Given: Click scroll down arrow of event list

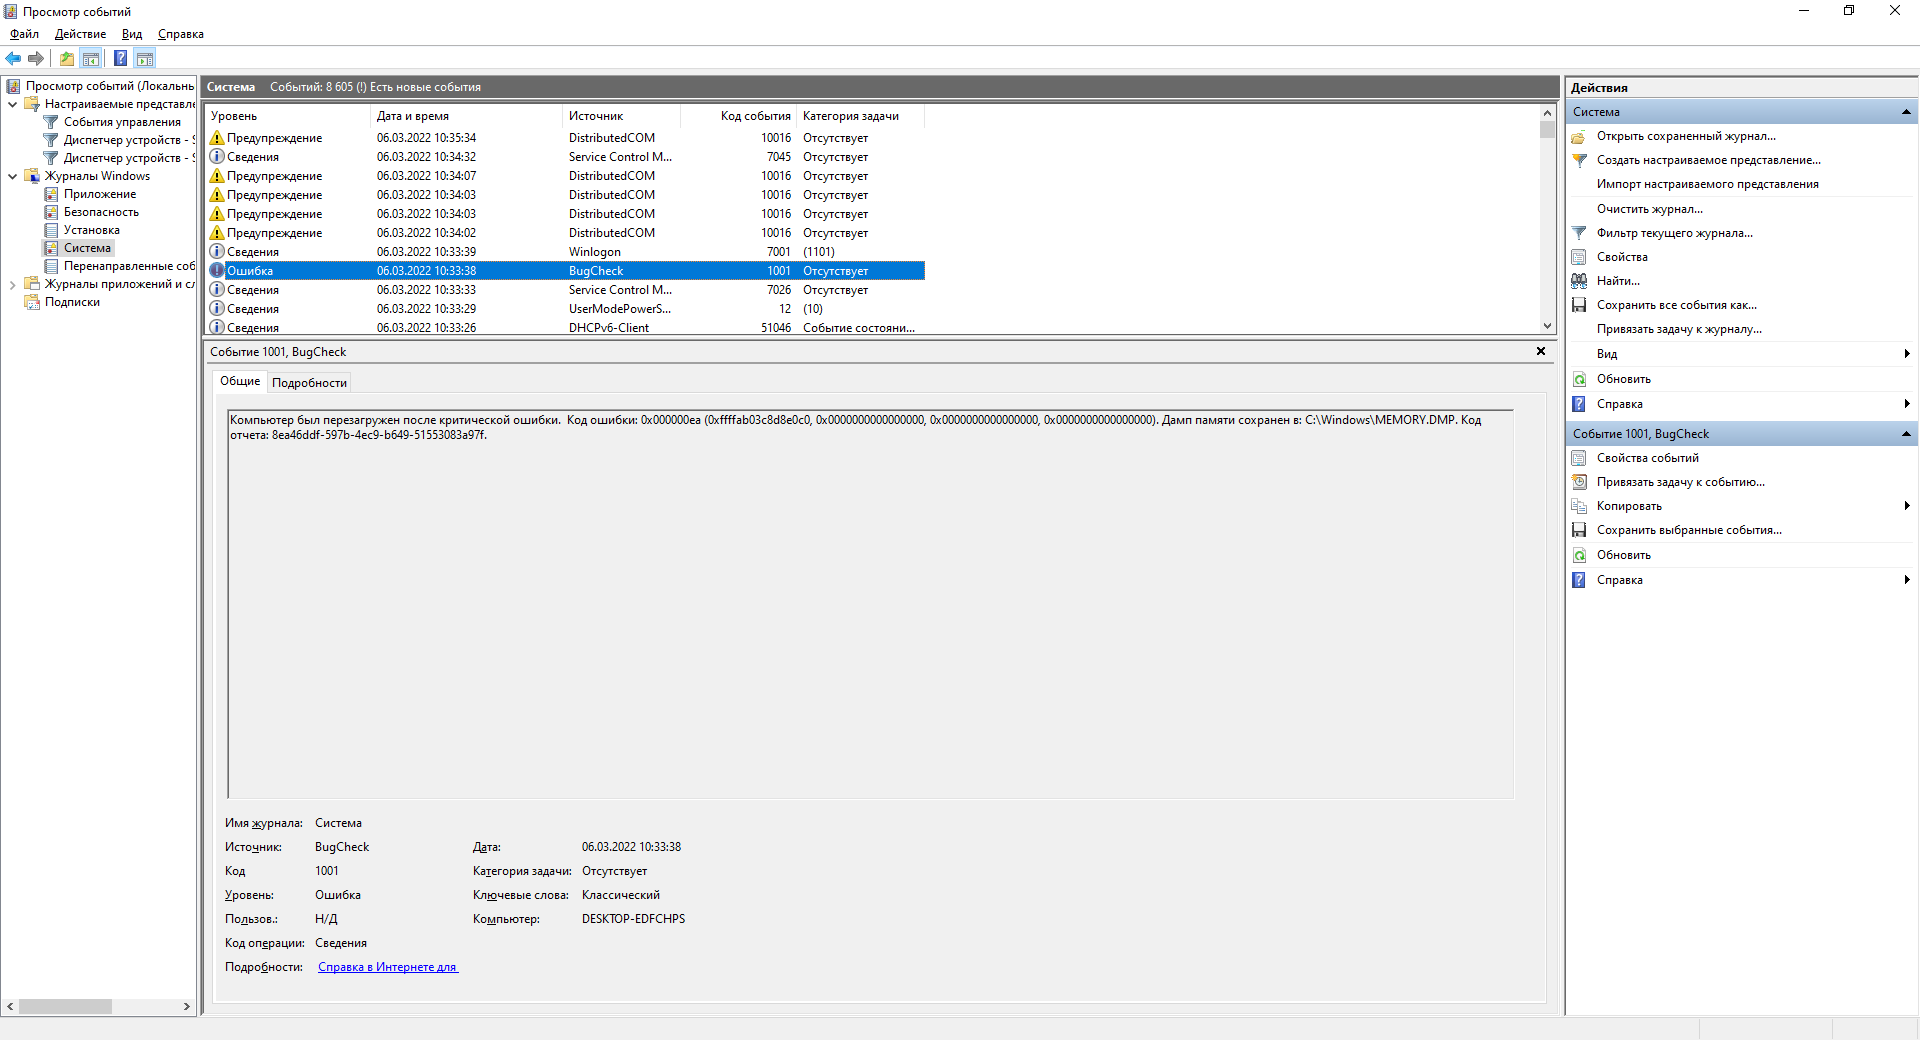Looking at the screenshot, I should click(1547, 326).
